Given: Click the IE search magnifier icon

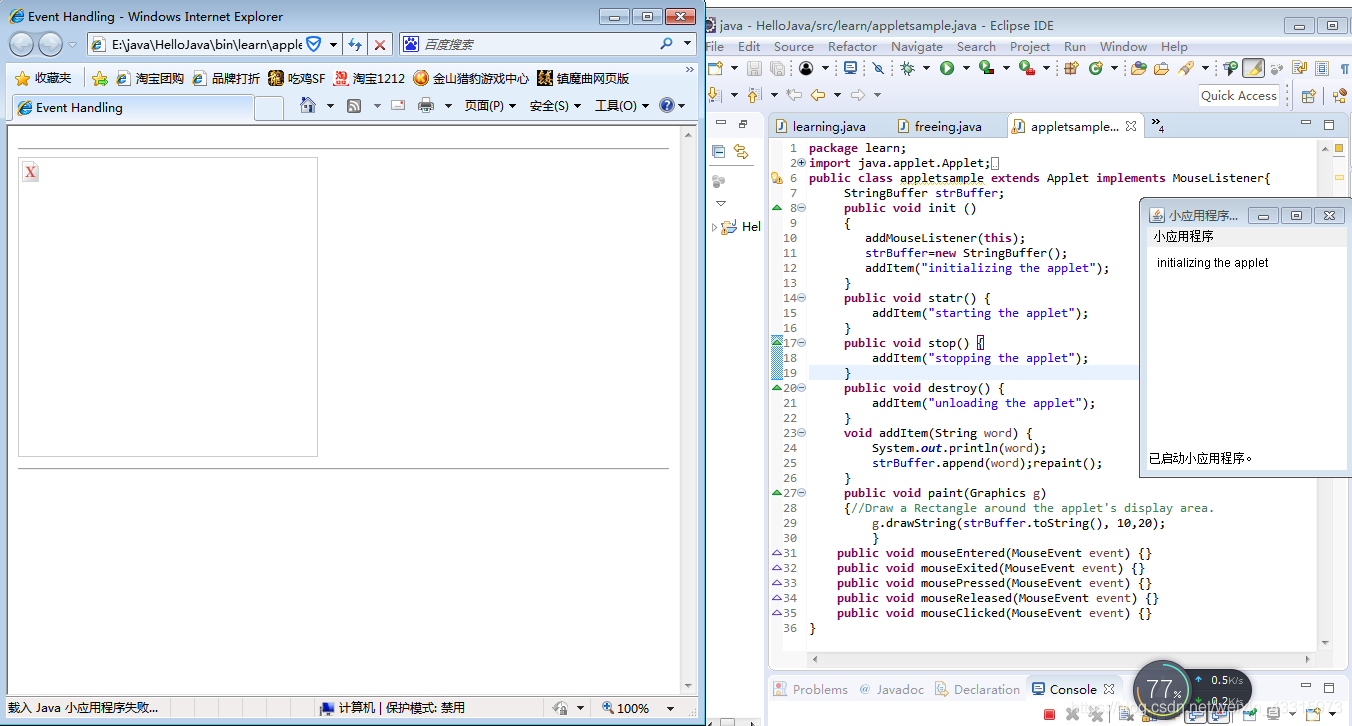Looking at the screenshot, I should pyautogui.click(x=667, y=44).
